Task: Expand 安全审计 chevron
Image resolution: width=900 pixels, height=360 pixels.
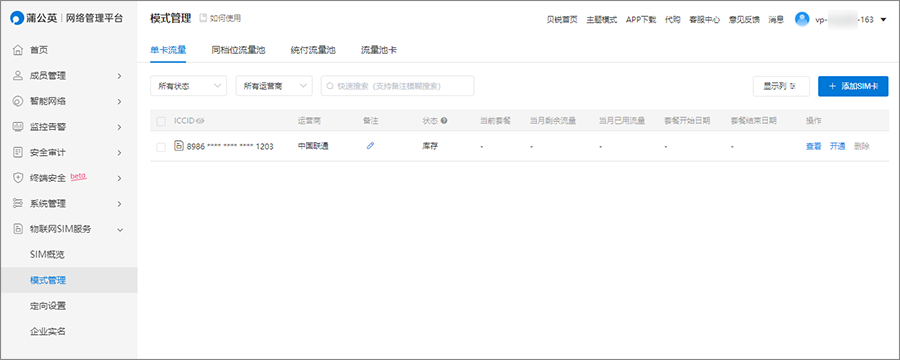Action: pyautogui.click(x=119, y=153)
